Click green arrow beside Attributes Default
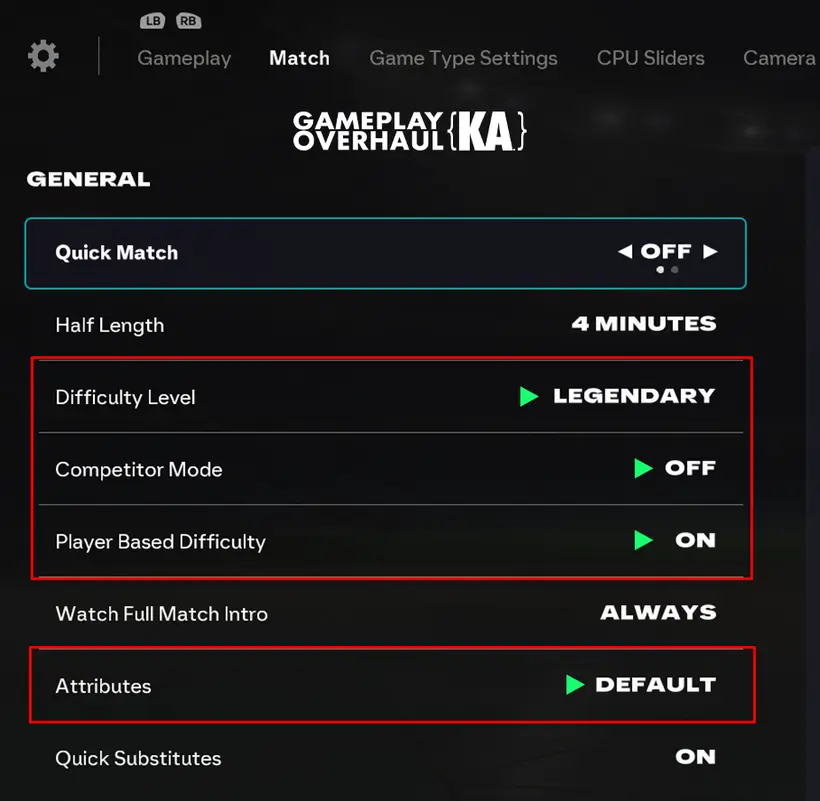820x801 pixels. [574, 685]
